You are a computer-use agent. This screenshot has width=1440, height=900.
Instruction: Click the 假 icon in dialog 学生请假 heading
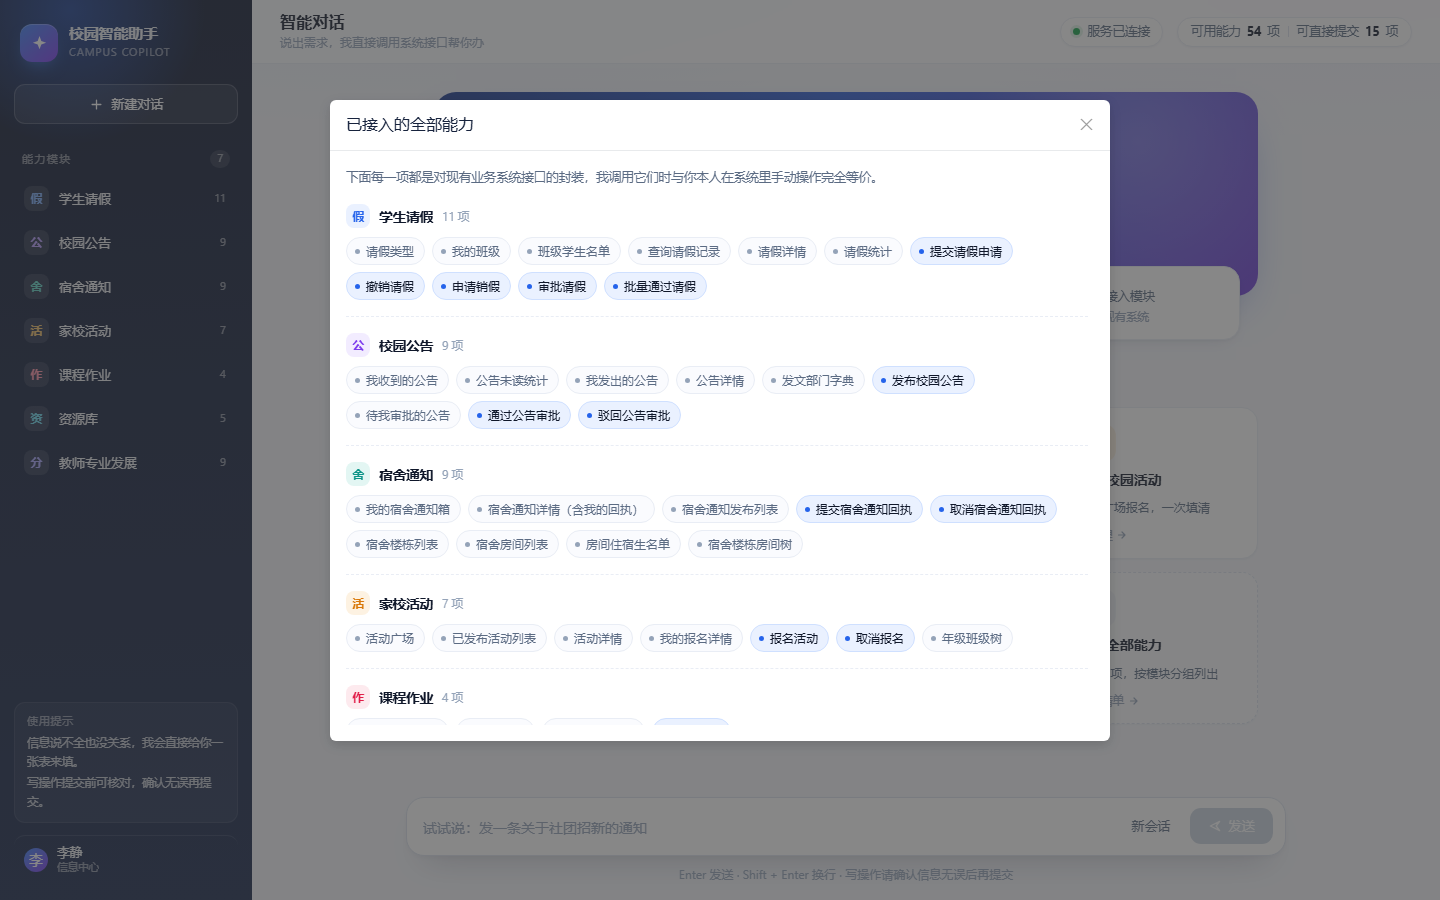pyautogui.click(x=358, y=217)
